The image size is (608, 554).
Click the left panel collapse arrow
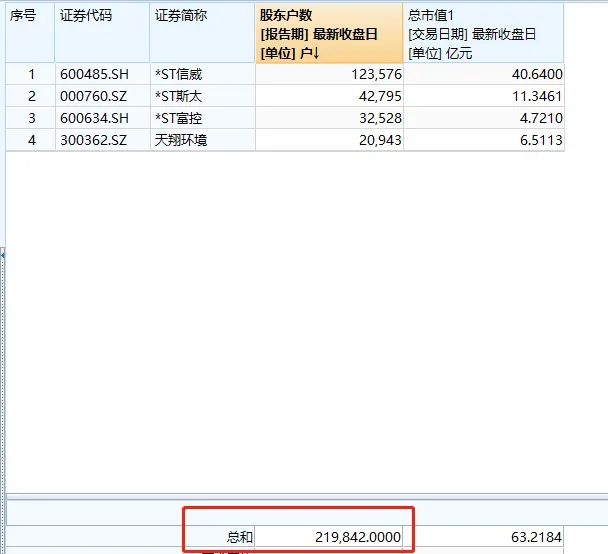(3, 255)
